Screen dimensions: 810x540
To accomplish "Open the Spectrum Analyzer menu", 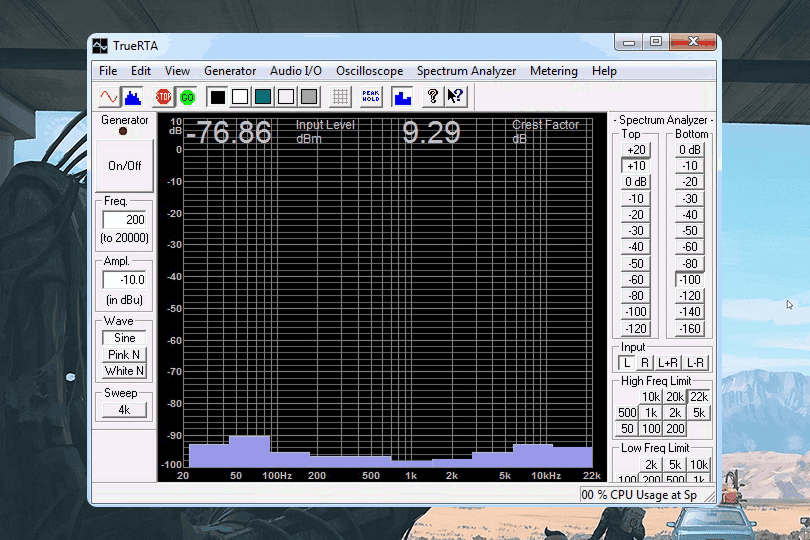I will coord(466,71).
